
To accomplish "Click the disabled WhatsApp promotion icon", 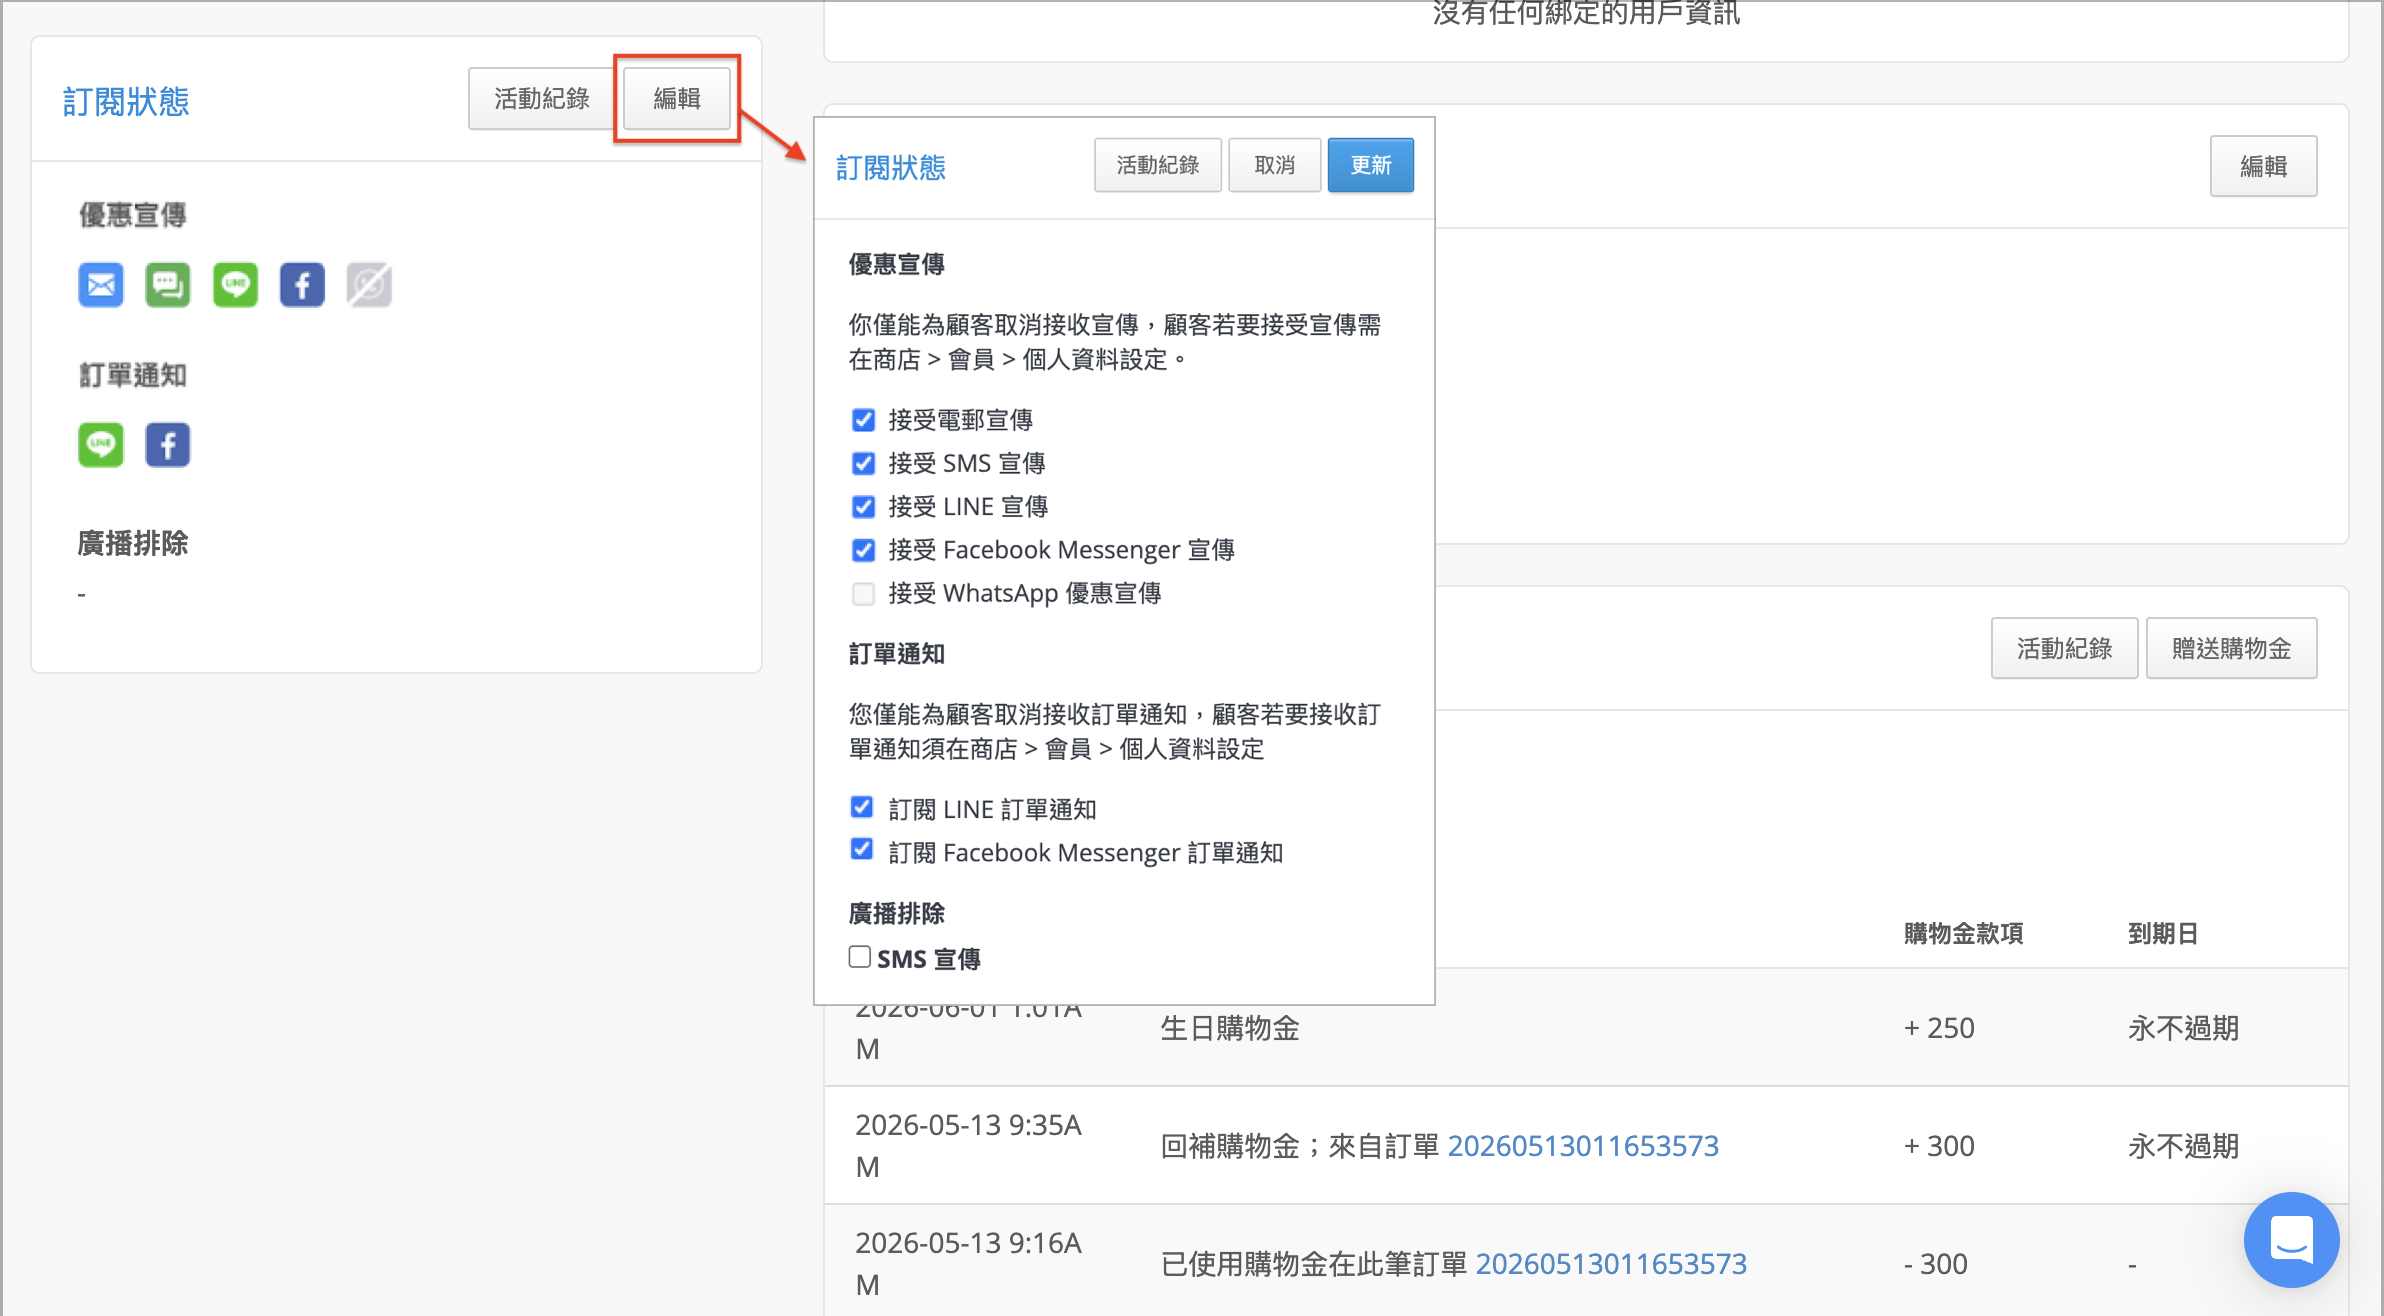I will pos(369,285).
